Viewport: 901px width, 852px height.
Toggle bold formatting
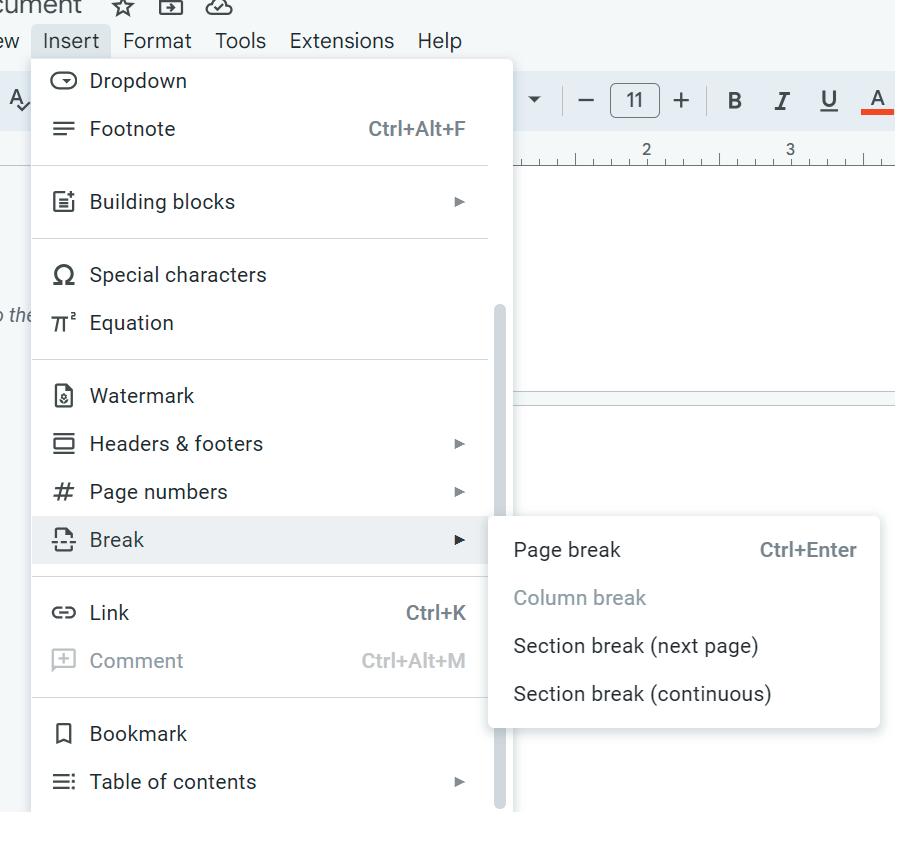coord(734,100)
